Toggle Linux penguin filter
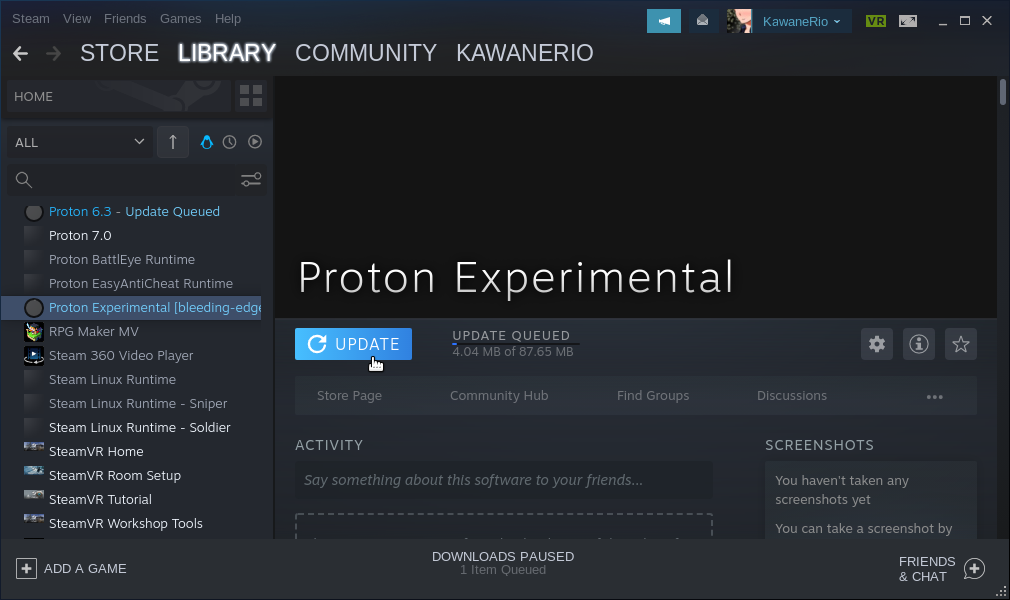The image size is (1010, 600). [206, 142]
